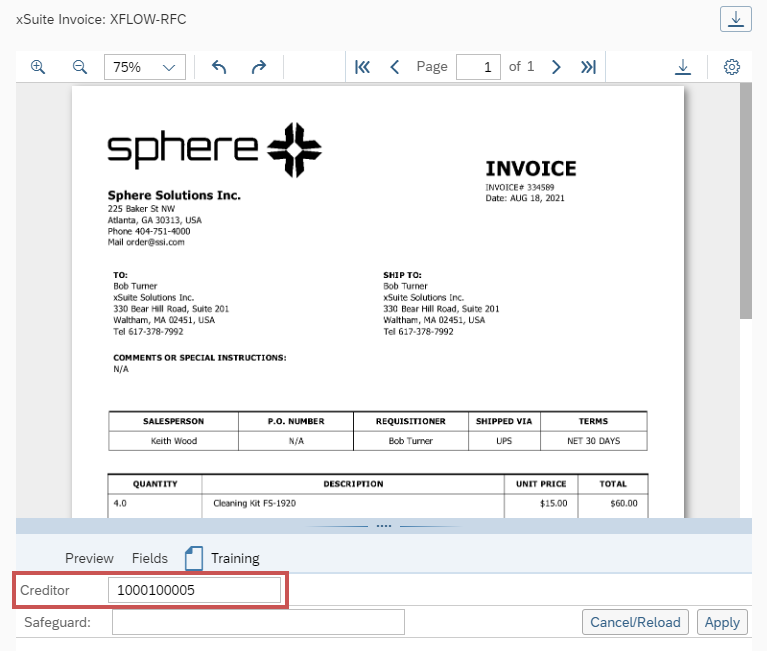Open the Training tab
The width and height of the screenshot is (767, 651).
(235, 558)
